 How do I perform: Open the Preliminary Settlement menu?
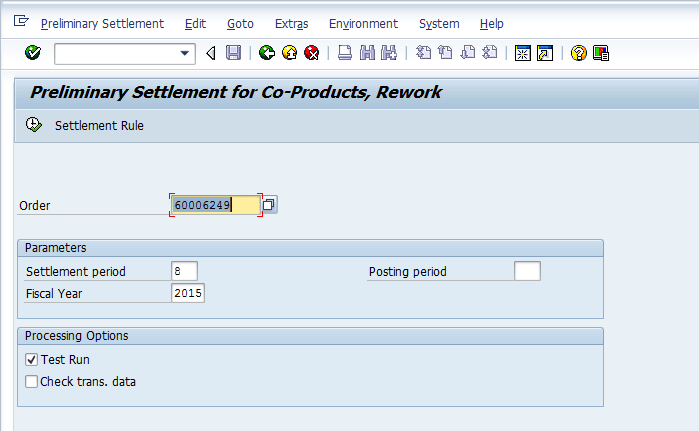[x=102, y=23]
